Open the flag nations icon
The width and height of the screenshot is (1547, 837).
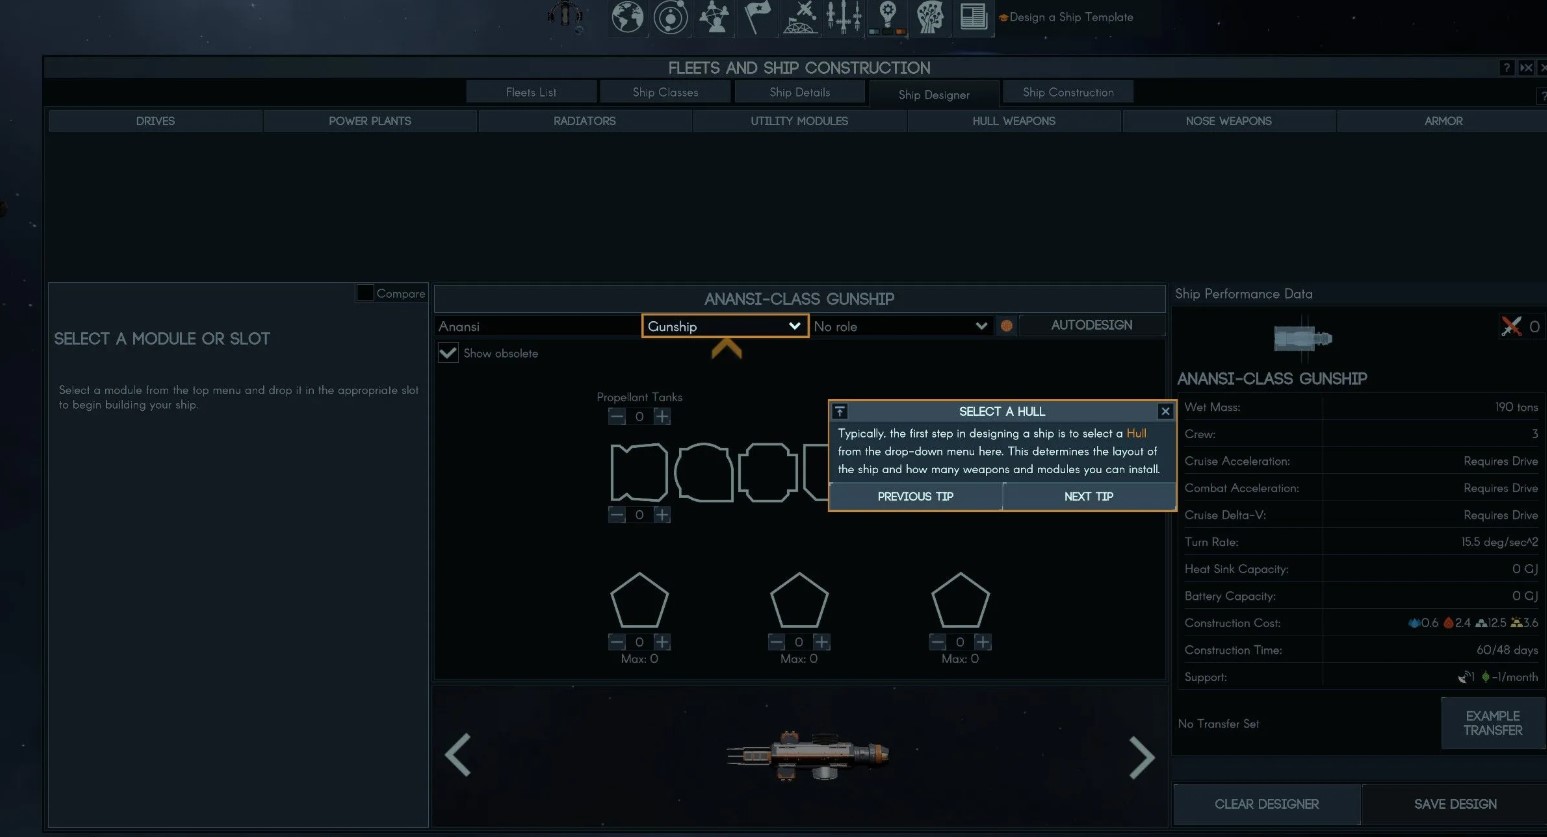tap(758, 17)
